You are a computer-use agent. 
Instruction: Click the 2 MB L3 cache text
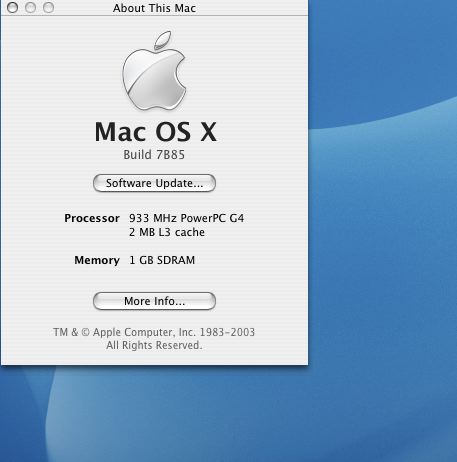tap(167, 232)
